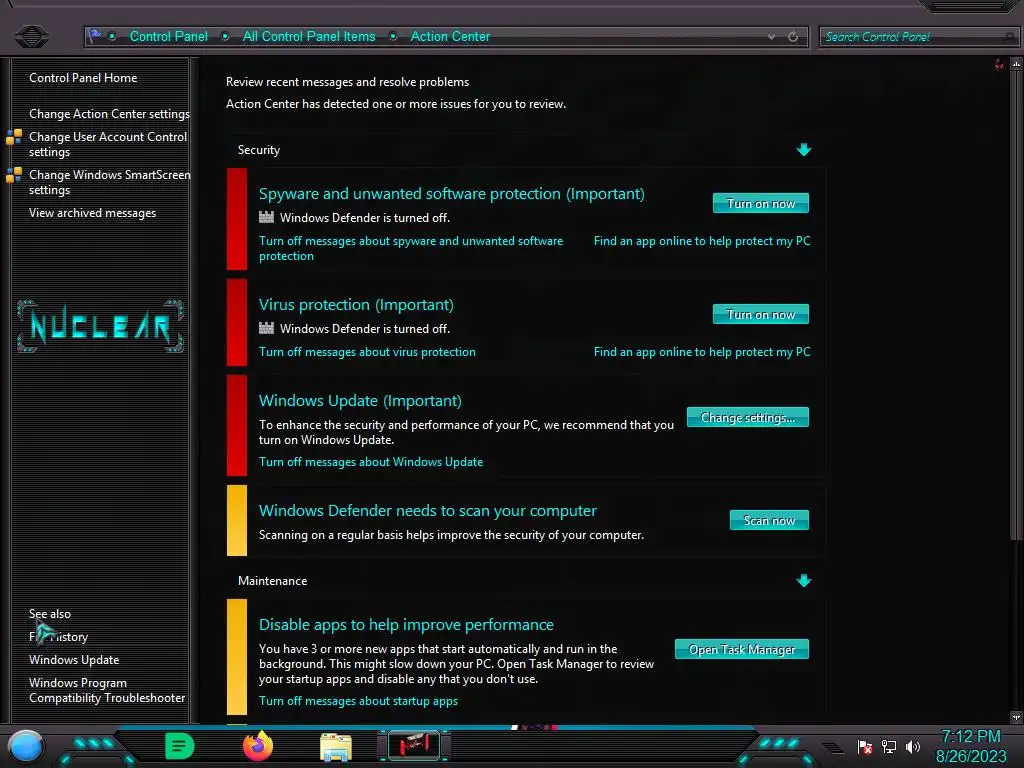This screenshot has width=1024, height=768.
Task: Click Turn off messages about virus protection
Action: click(367, 352)
